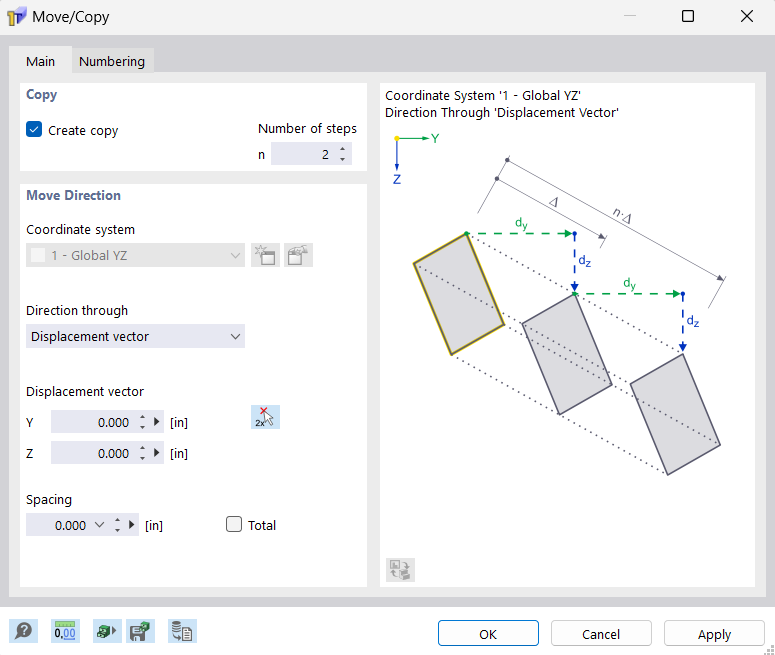Click the units and decimal places icon
This screenshot has height=655, width=775.
pos(65,631)
